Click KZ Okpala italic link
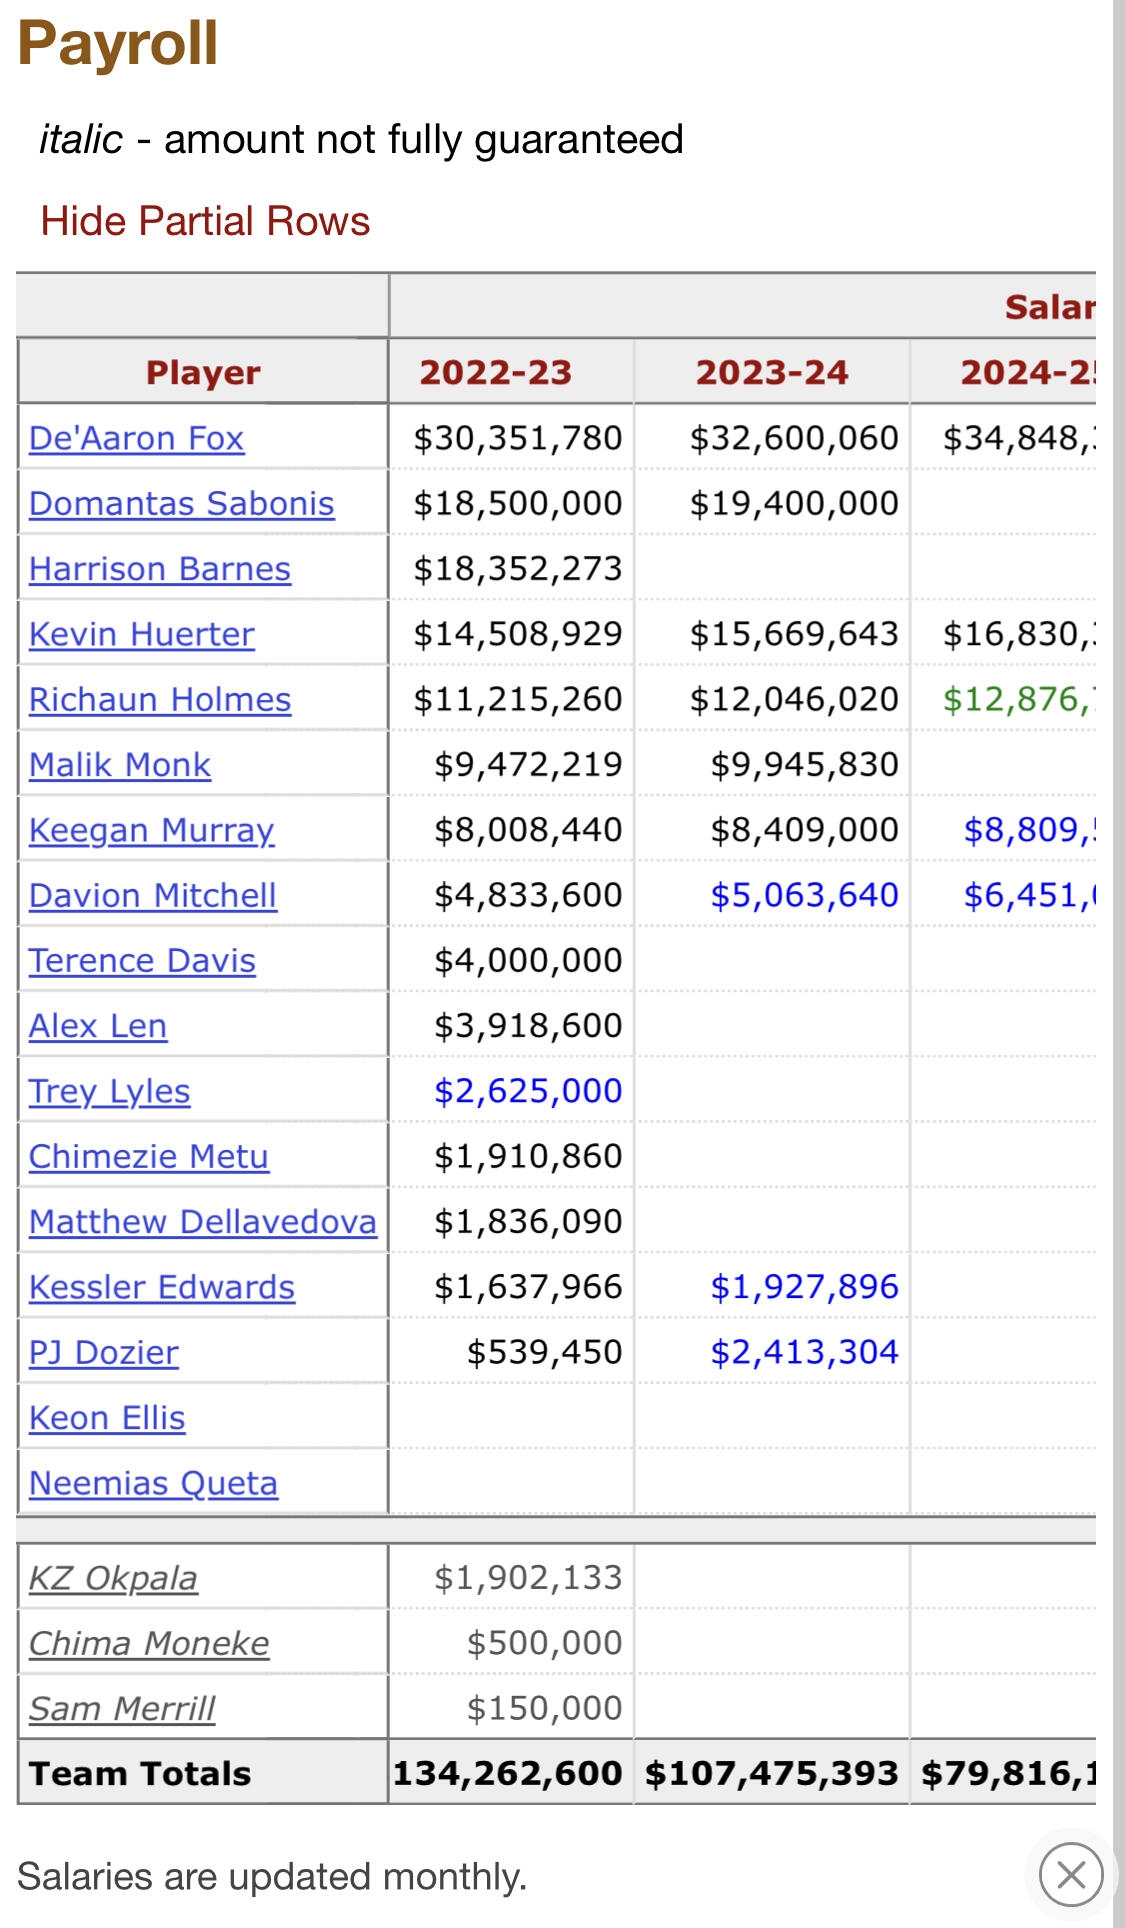Viewport: 1125px width, 1928px height. point(112,1578)
